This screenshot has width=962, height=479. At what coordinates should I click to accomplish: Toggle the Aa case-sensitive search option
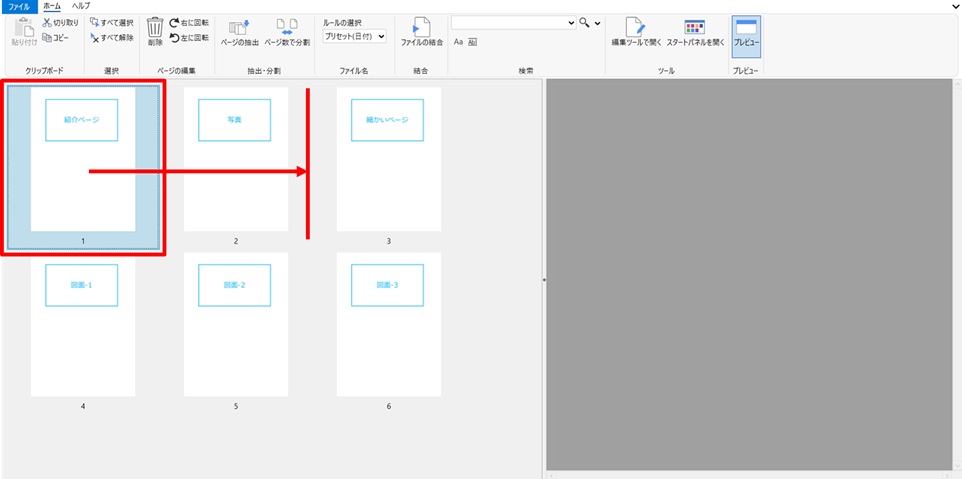pyautogui.click(x=458, y=42)
